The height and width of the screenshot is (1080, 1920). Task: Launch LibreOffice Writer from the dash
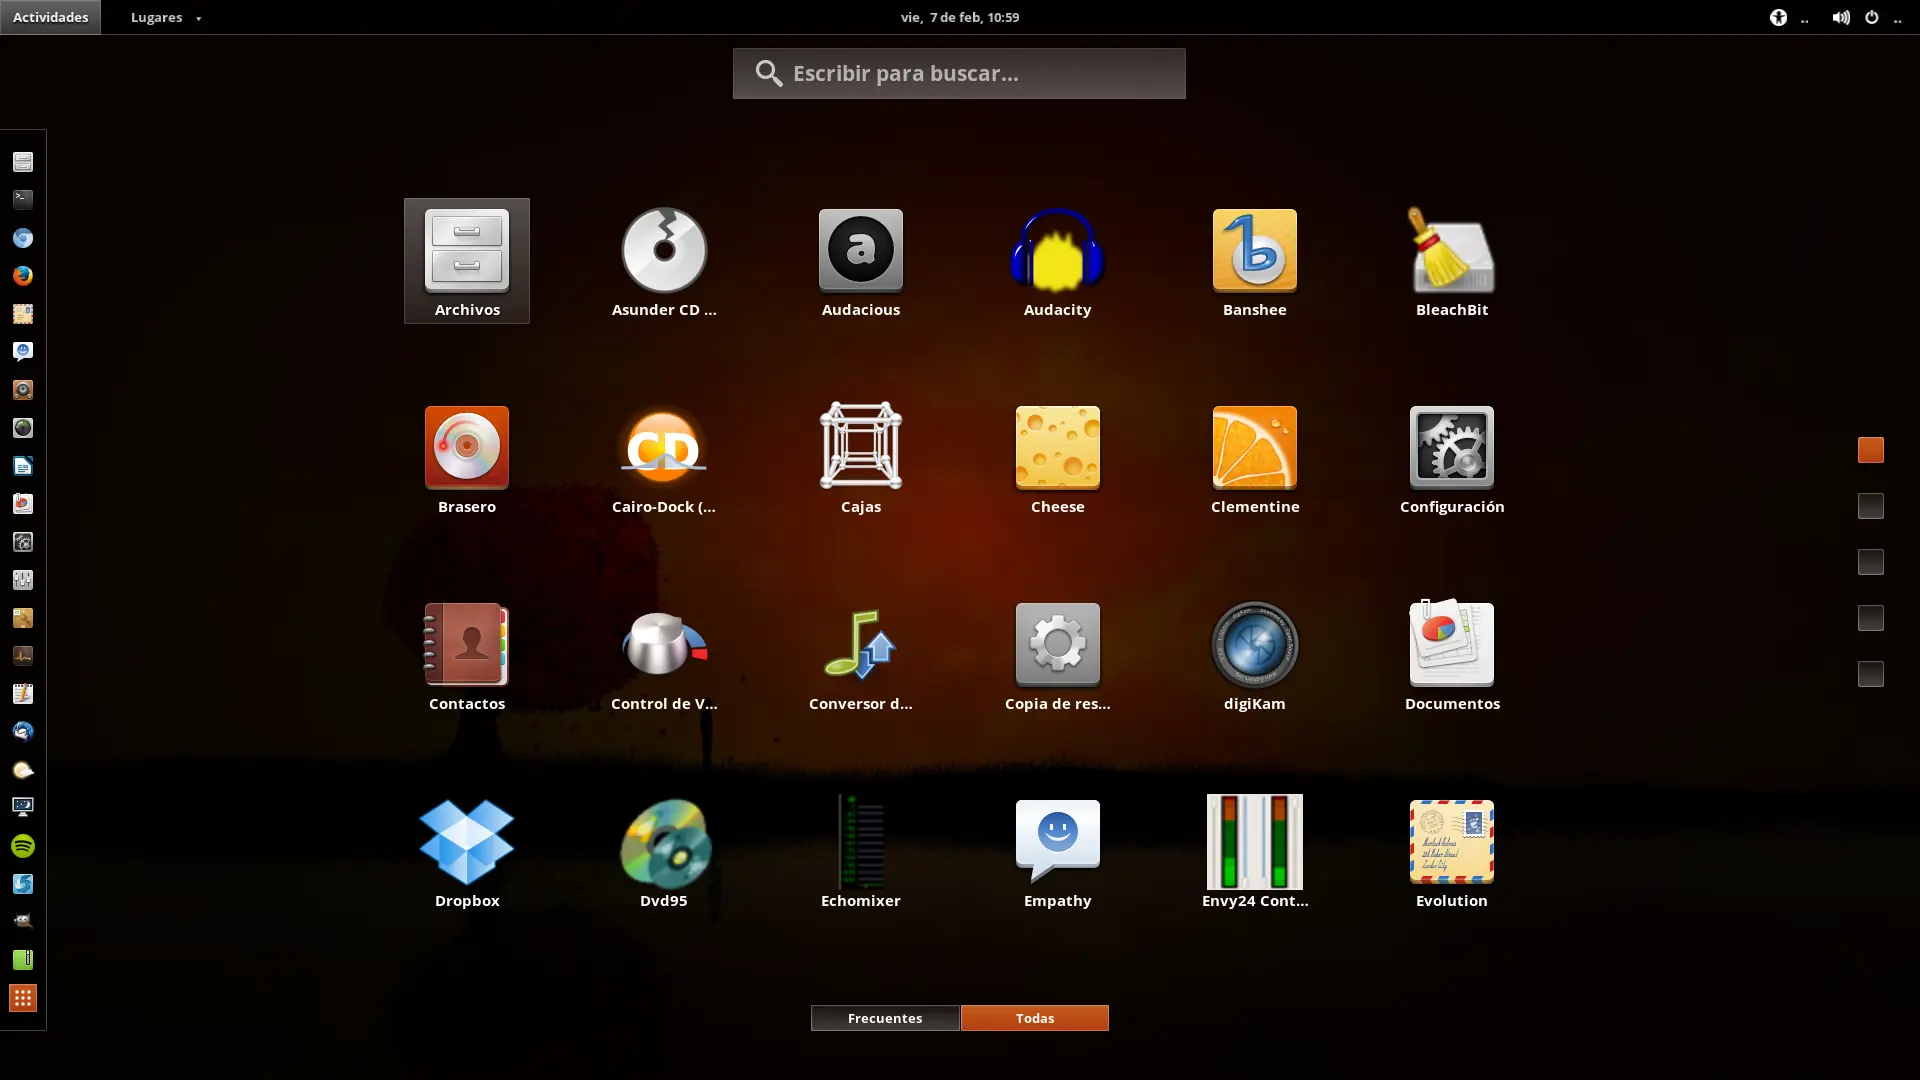(x=23, y=466)
